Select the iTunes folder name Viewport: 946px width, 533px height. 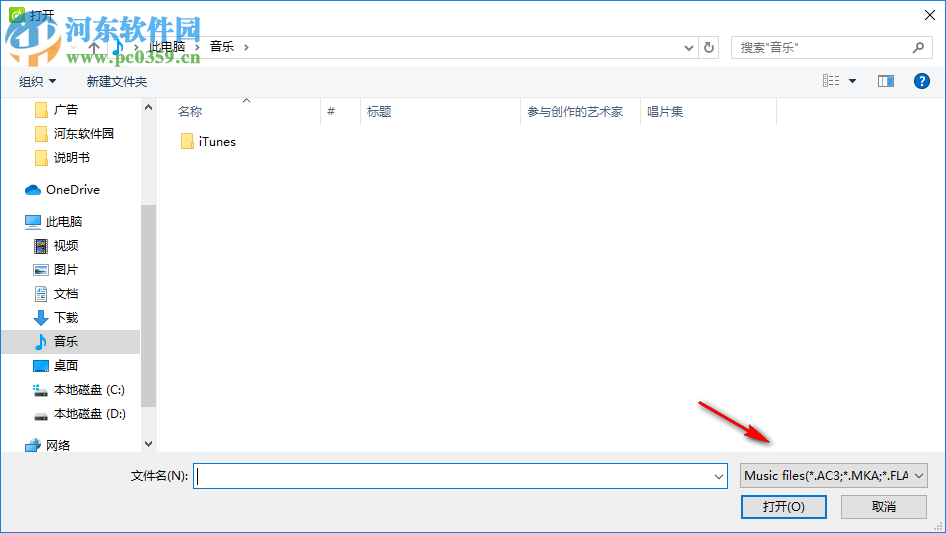217,142
